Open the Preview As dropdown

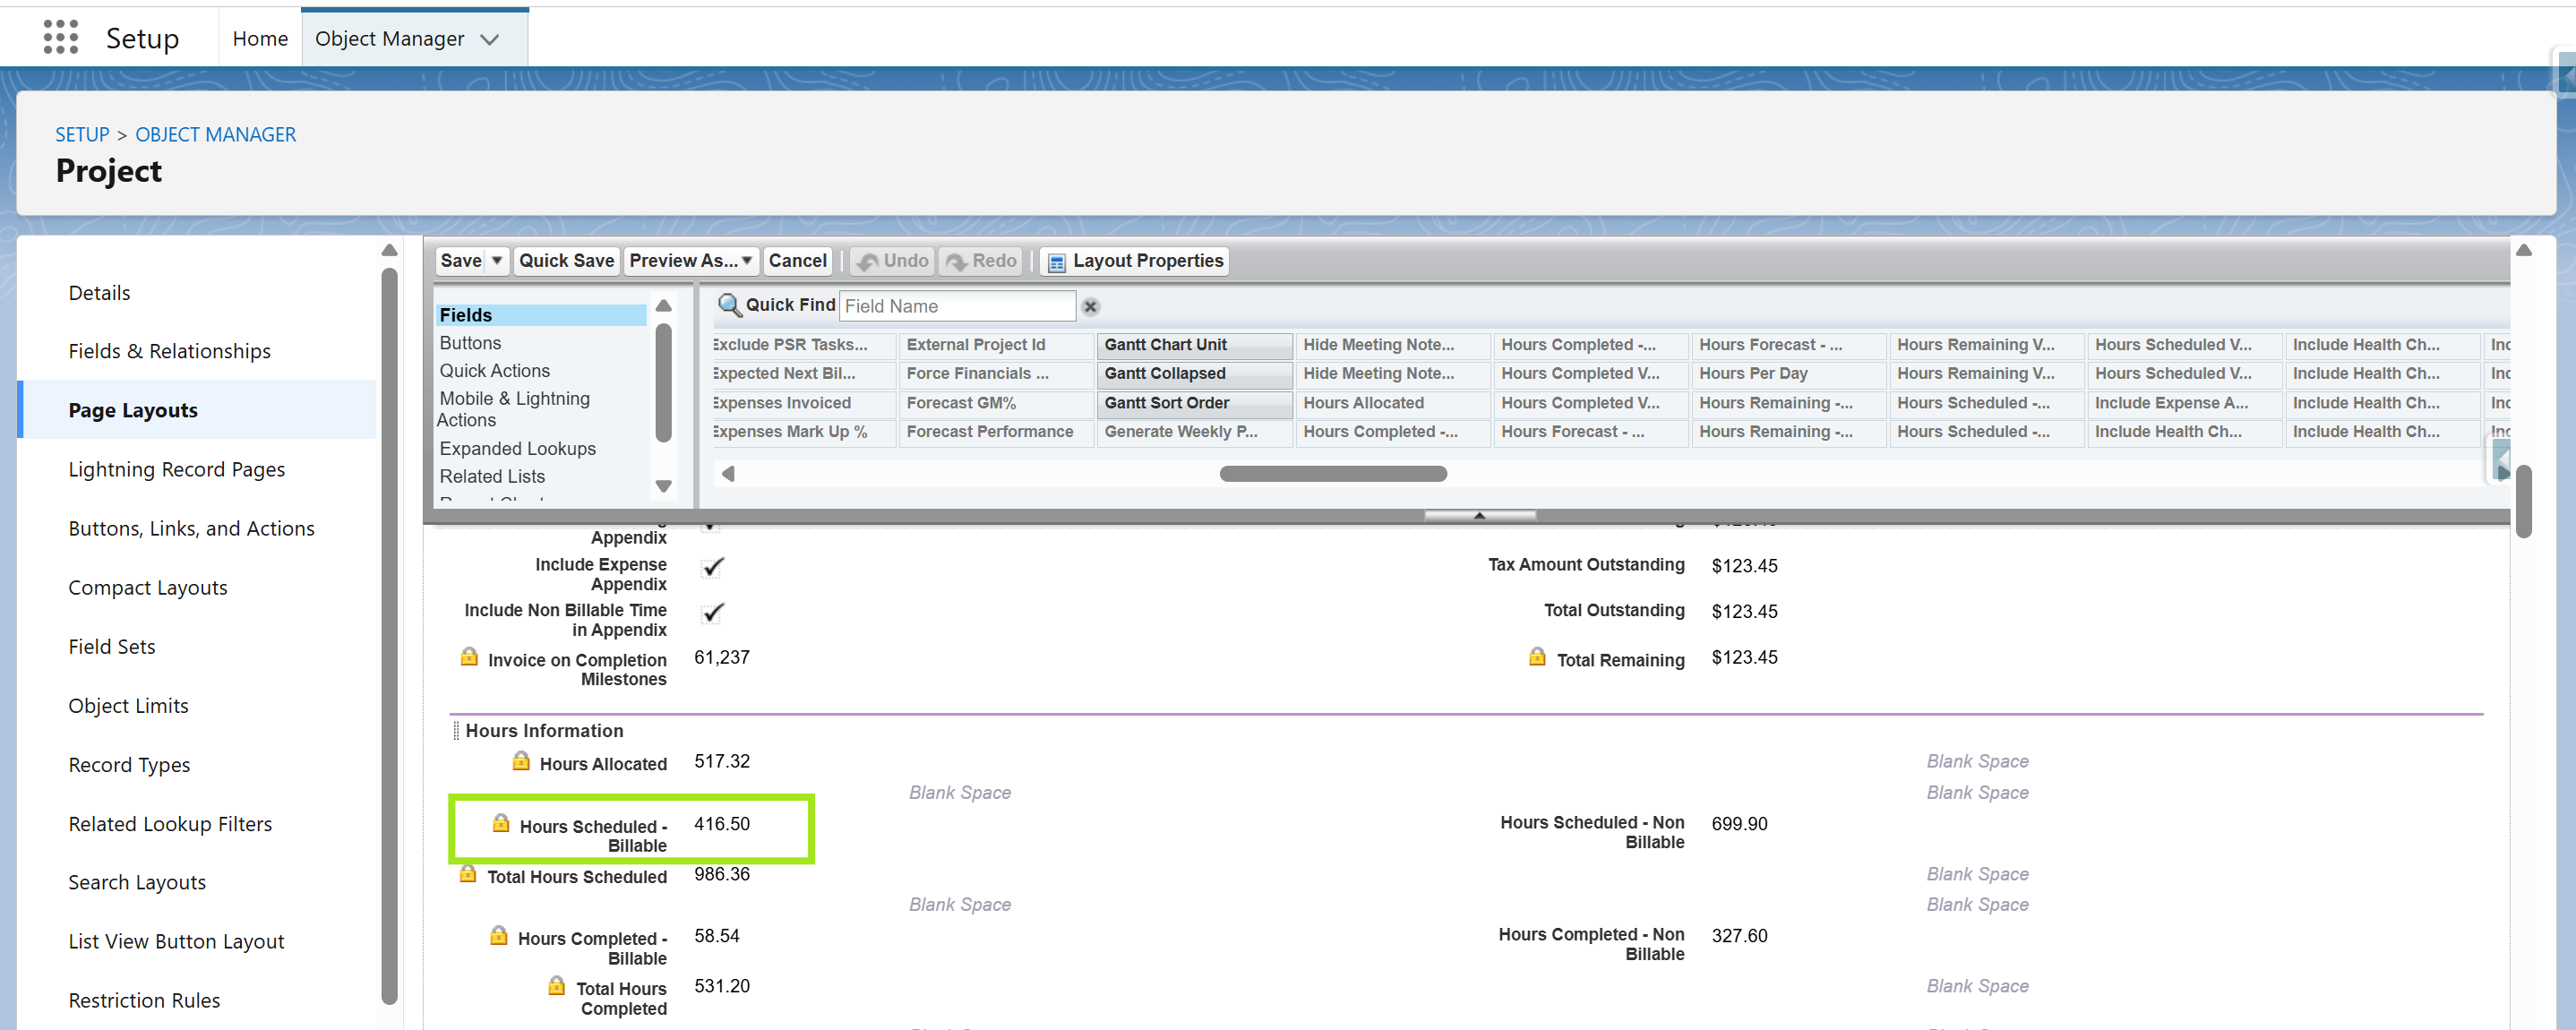click(691, 261)
